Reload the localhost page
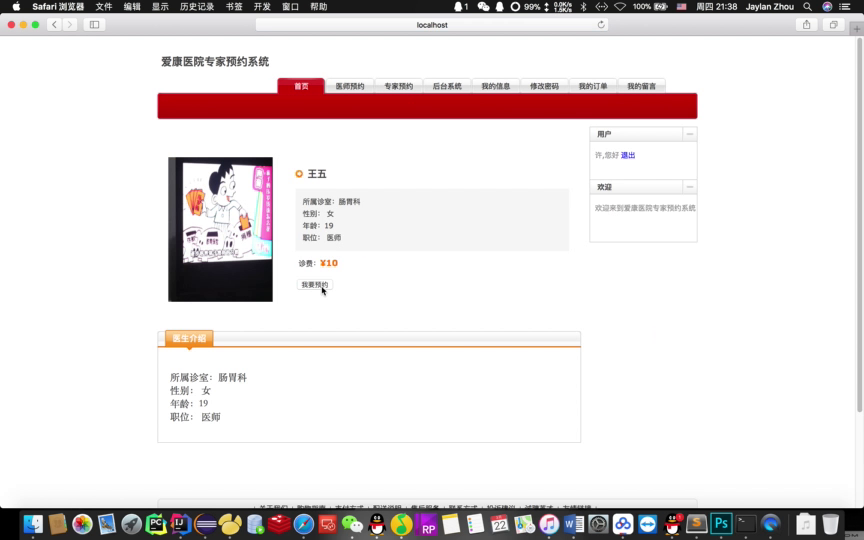This screenshot has width=864, height=540. click(601, 25)
